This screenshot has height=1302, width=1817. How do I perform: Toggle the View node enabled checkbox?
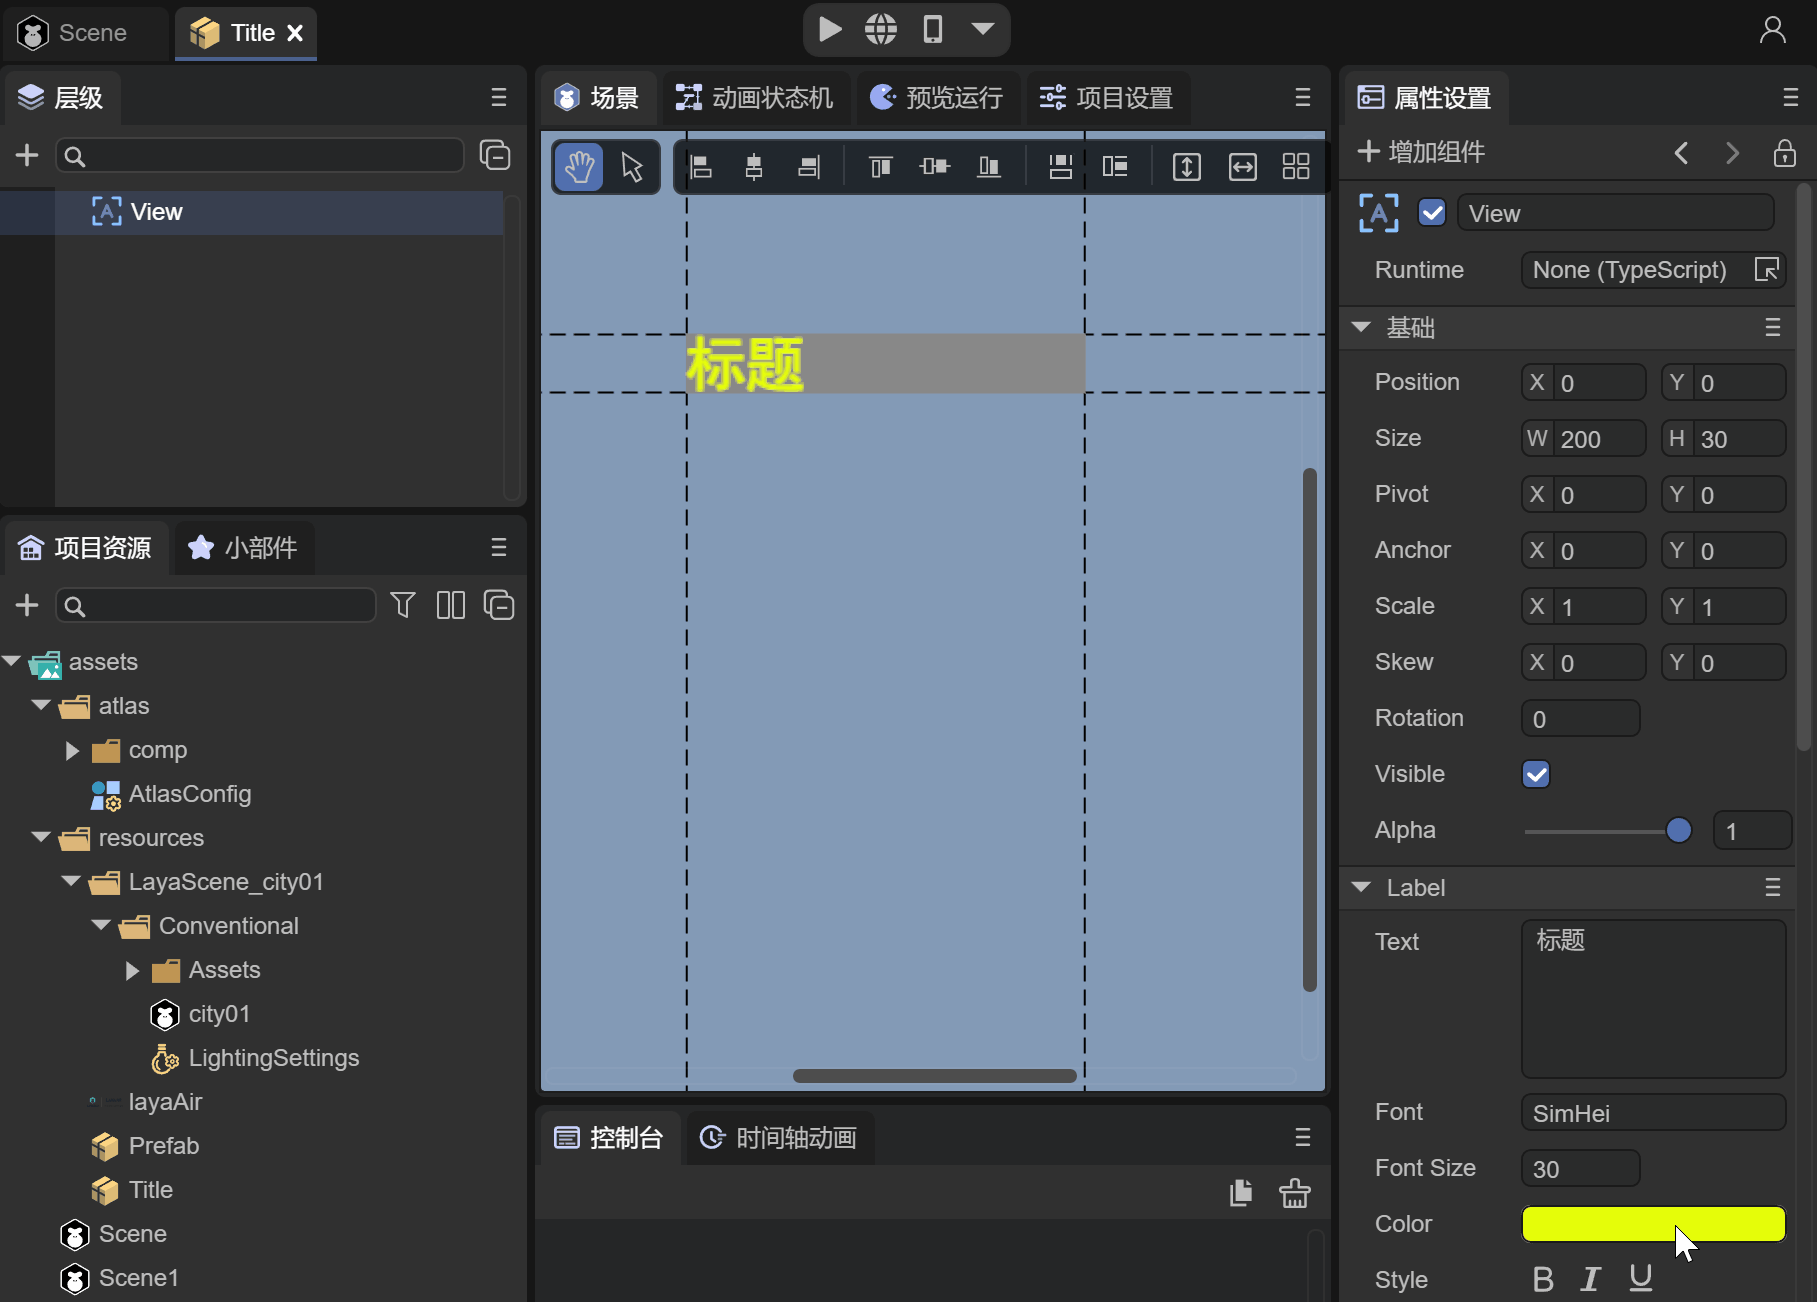1432,213
